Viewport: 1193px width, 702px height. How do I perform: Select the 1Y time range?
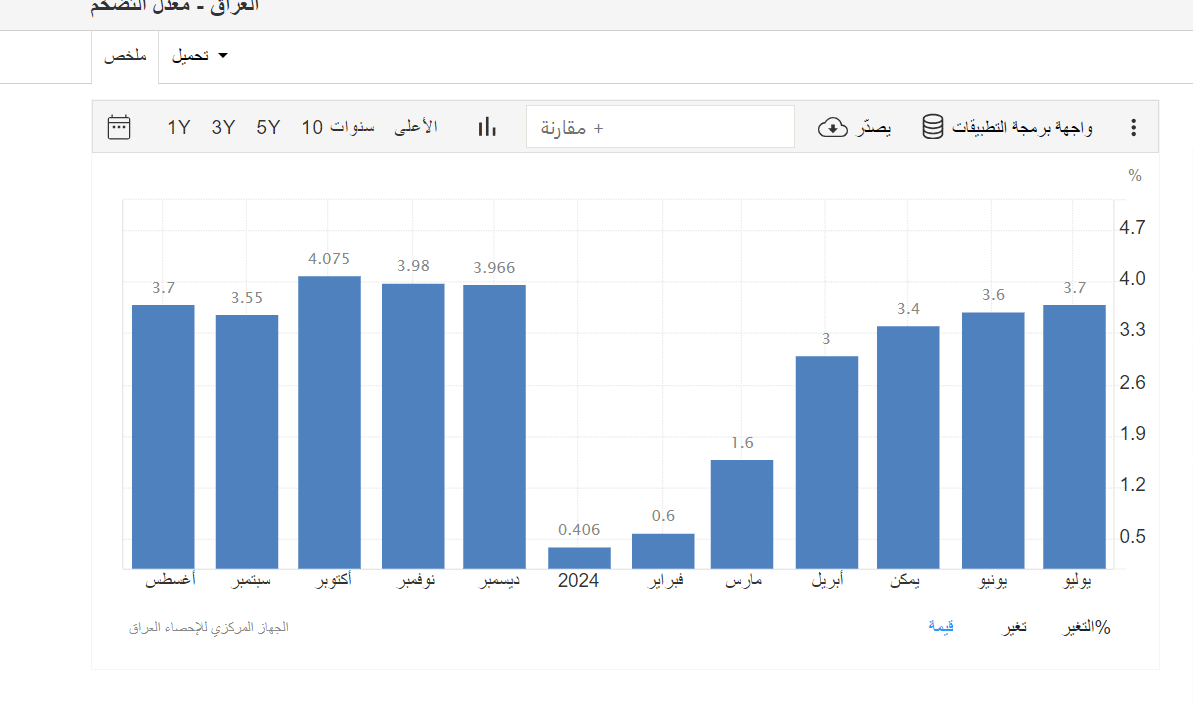click(180, 127)
